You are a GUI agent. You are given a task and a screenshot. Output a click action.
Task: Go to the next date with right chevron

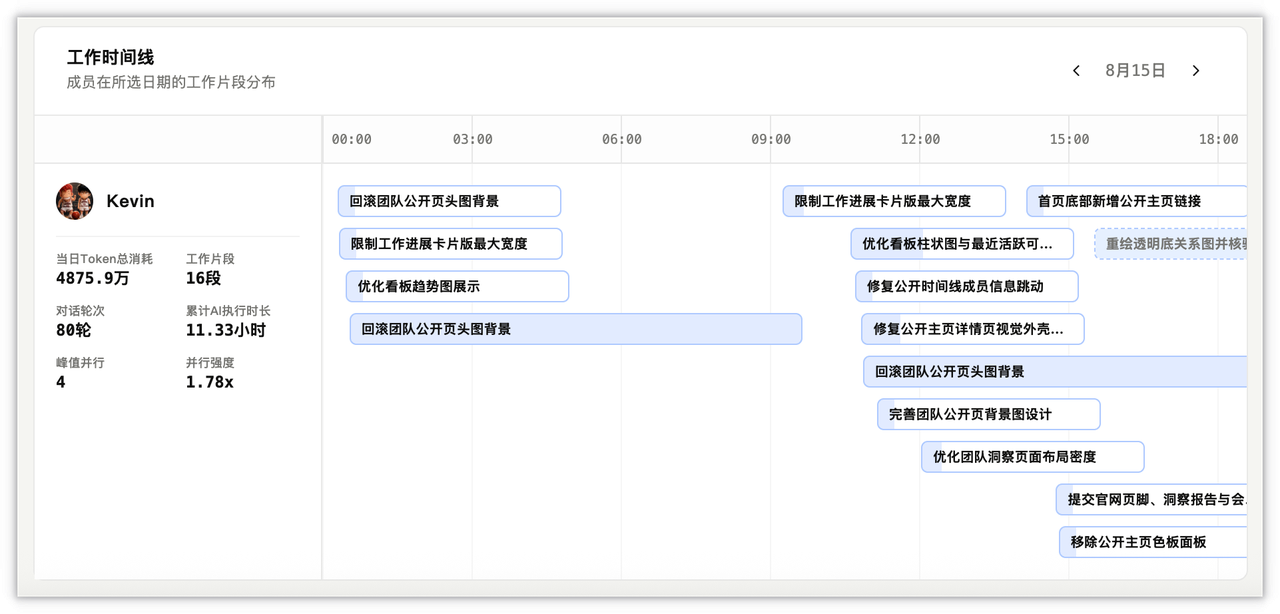1196,71
